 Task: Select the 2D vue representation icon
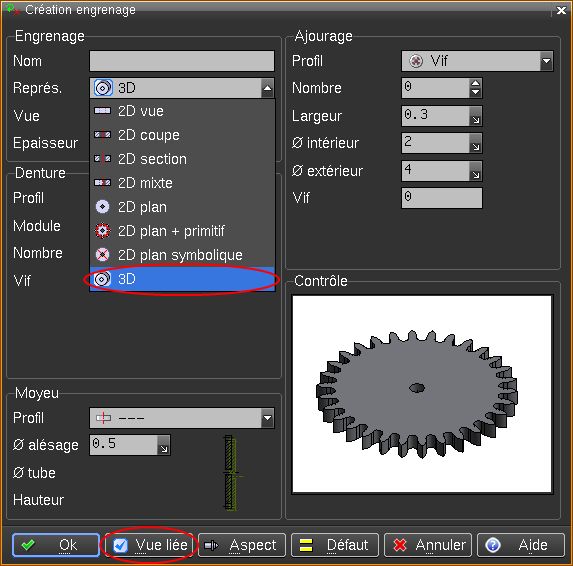point(102,111)
